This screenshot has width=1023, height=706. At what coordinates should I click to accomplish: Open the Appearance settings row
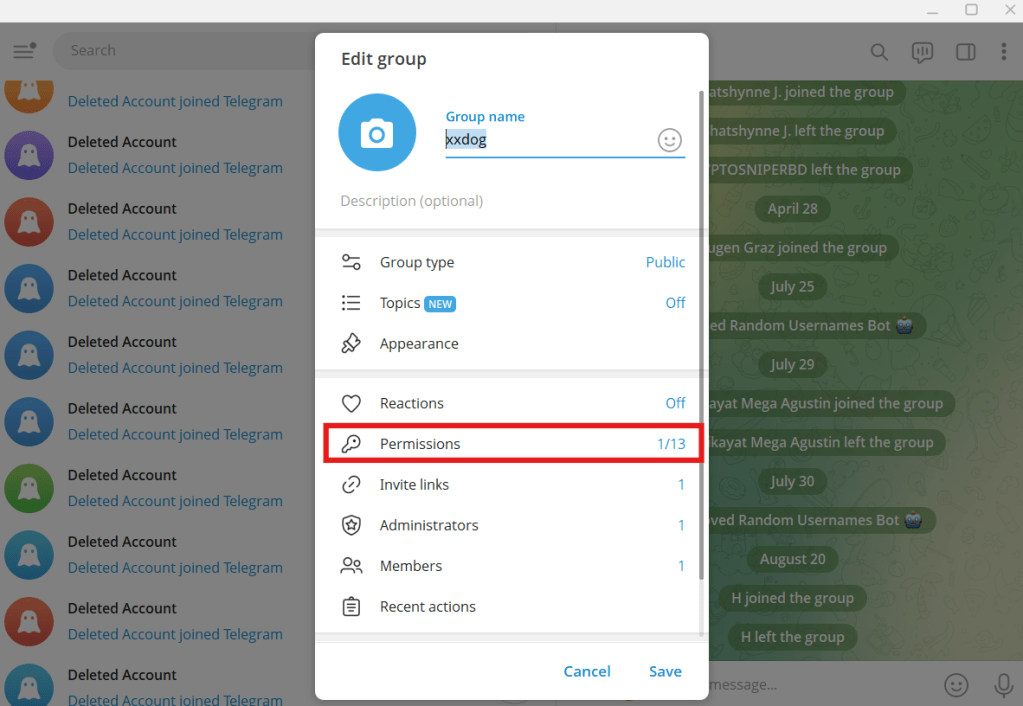(512, 344)
